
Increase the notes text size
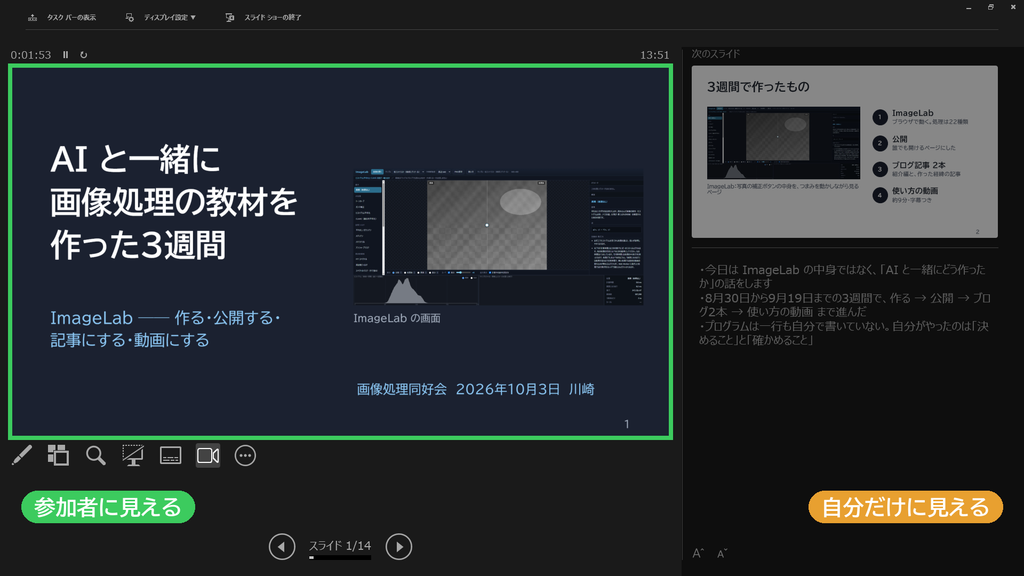pos(698,553)
